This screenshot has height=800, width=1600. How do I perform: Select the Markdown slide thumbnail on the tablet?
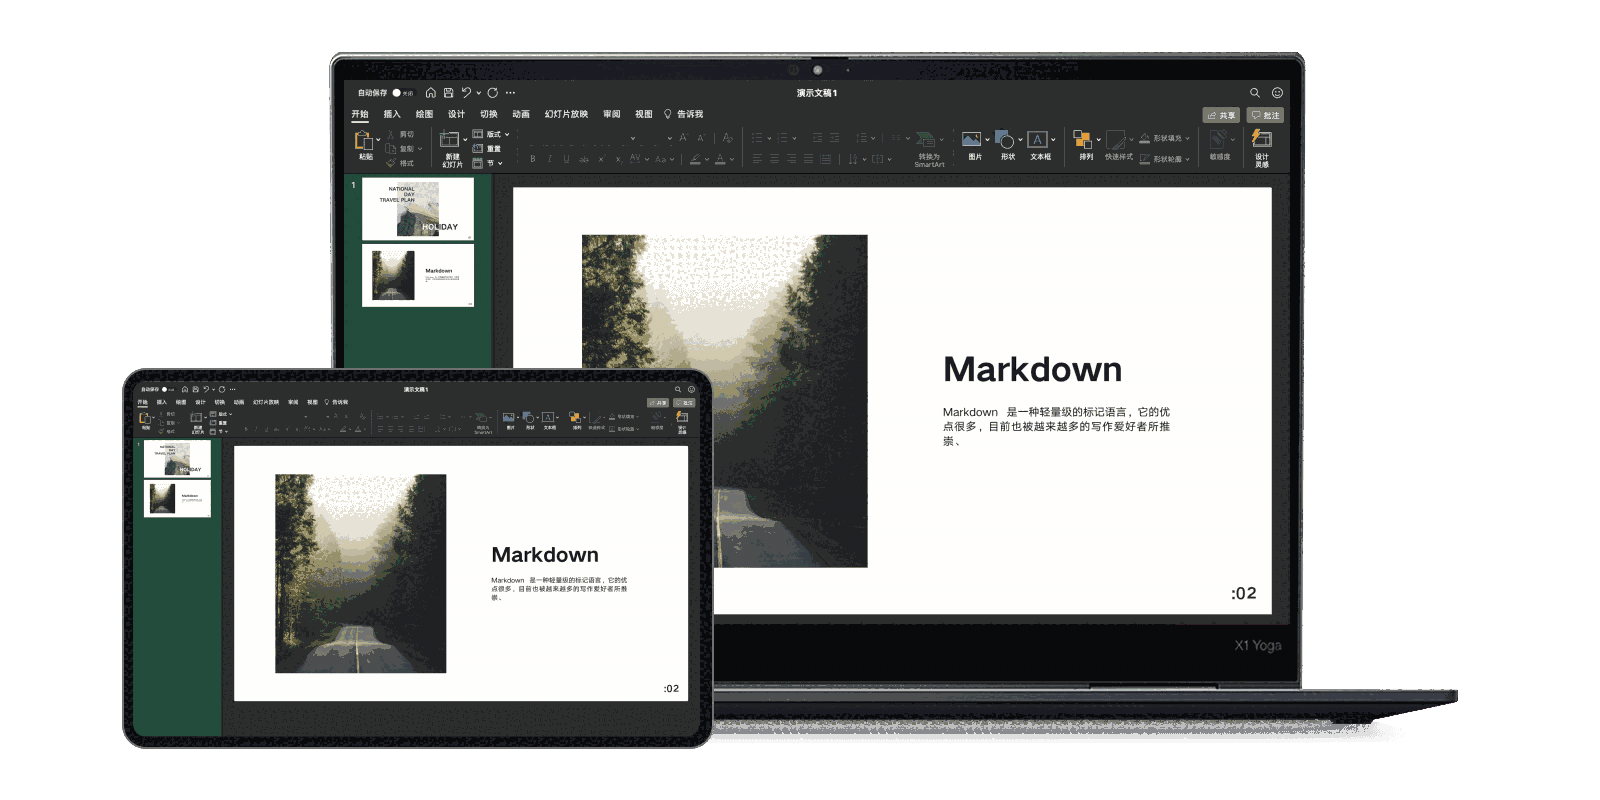pos(177,498)
